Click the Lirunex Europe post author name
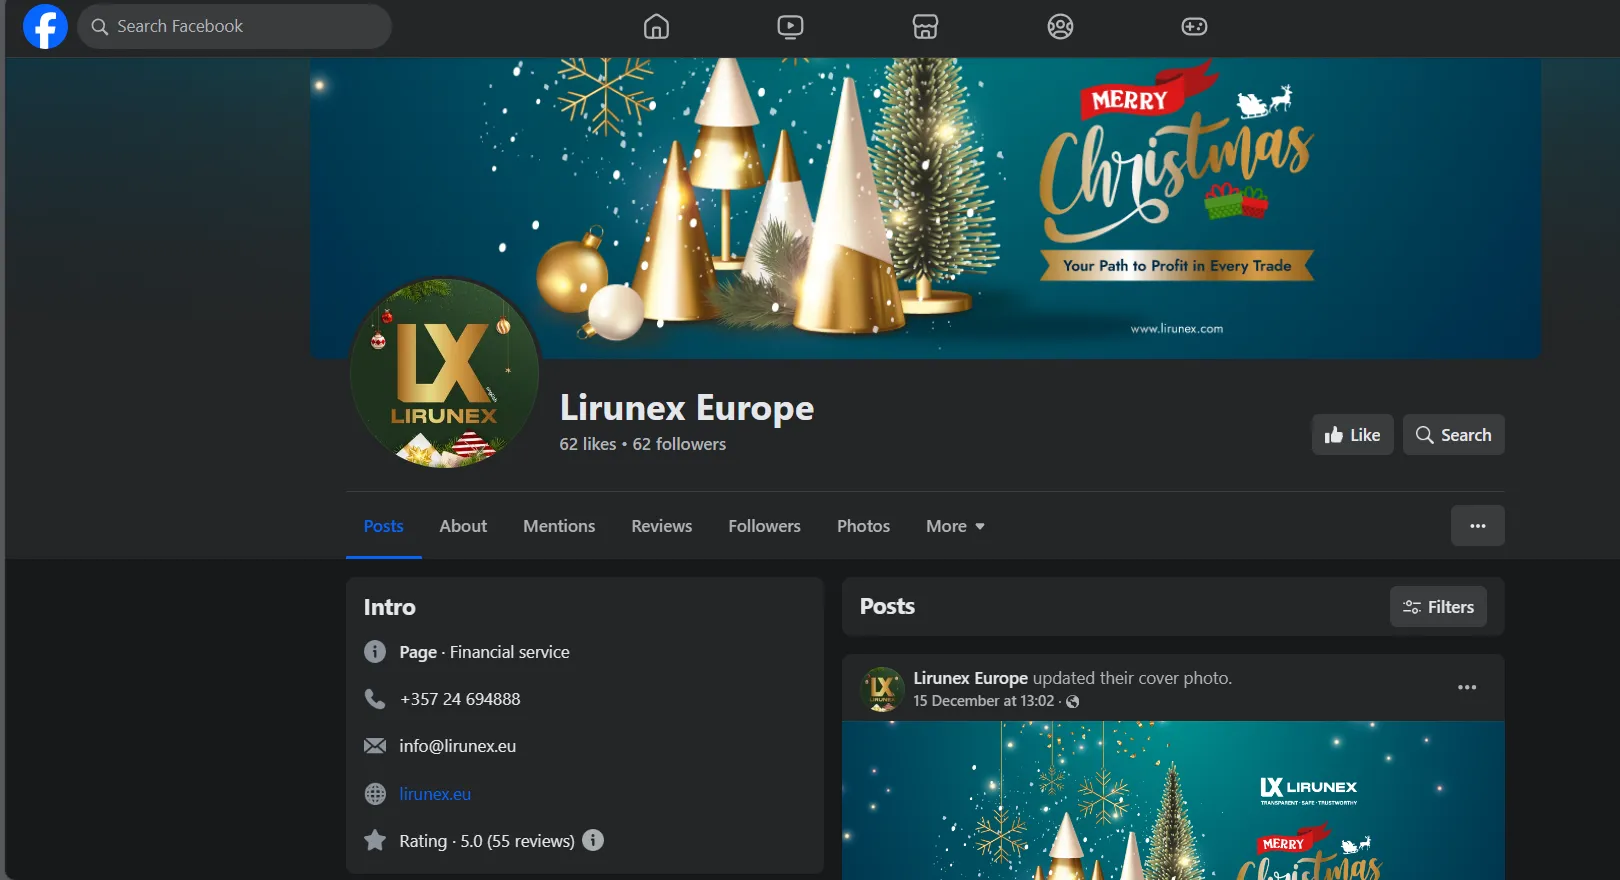 [970, 678]
